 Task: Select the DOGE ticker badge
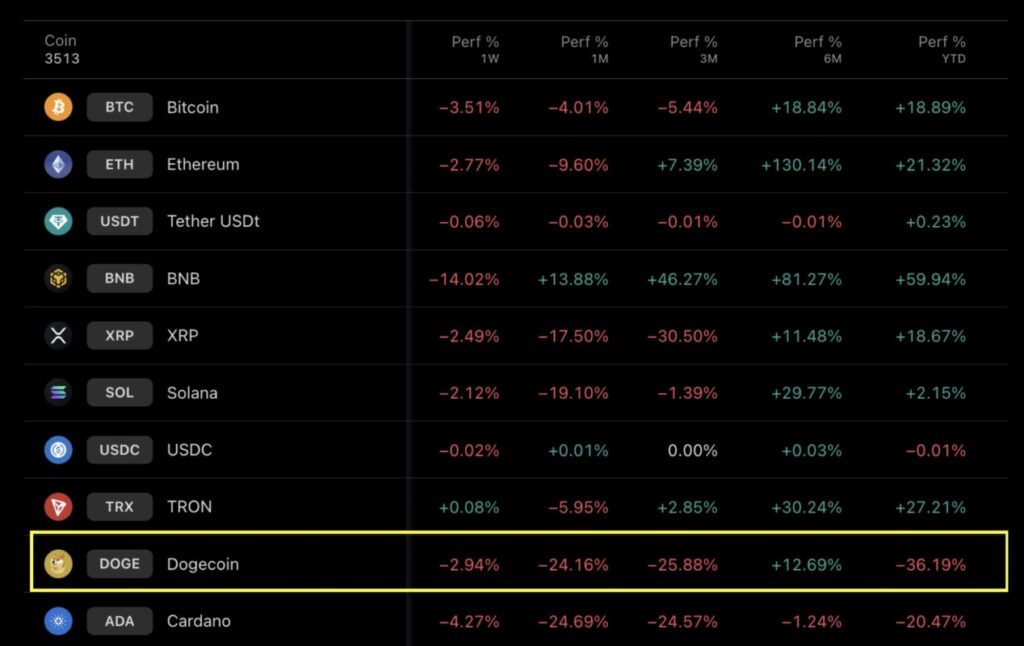point(119,564)
